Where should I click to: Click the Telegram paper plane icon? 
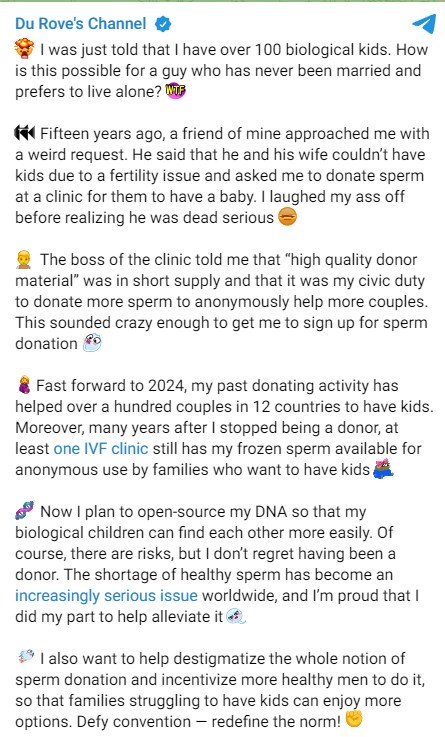point(424,24)
